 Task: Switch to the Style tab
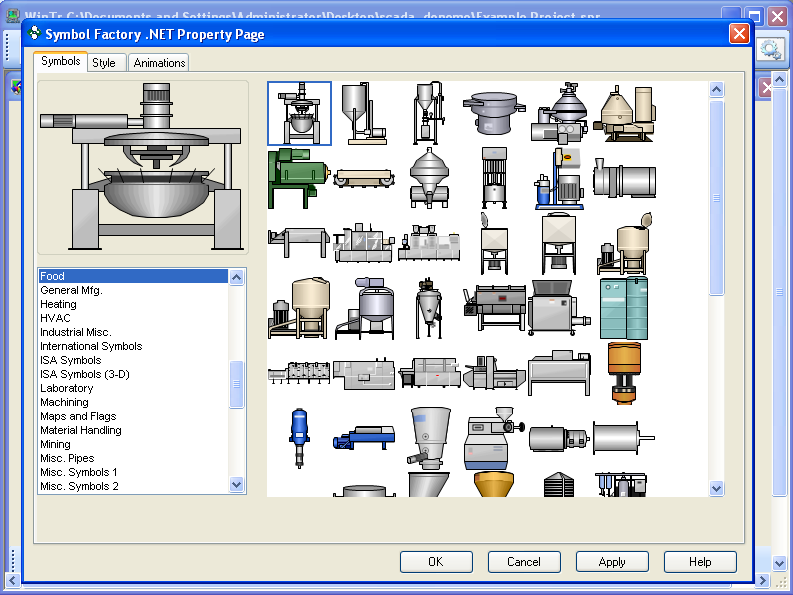[104, 63]
